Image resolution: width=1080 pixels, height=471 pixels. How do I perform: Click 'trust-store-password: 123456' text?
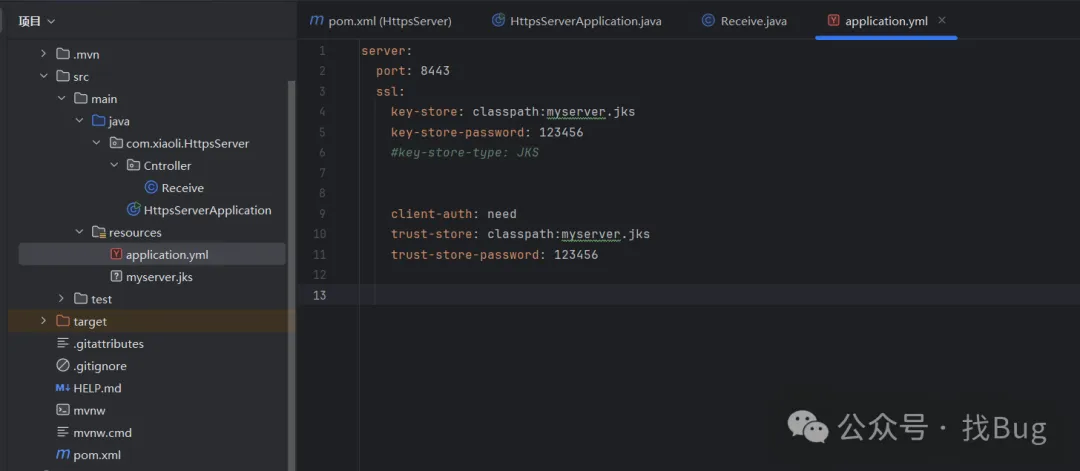(x=495, y=255)
